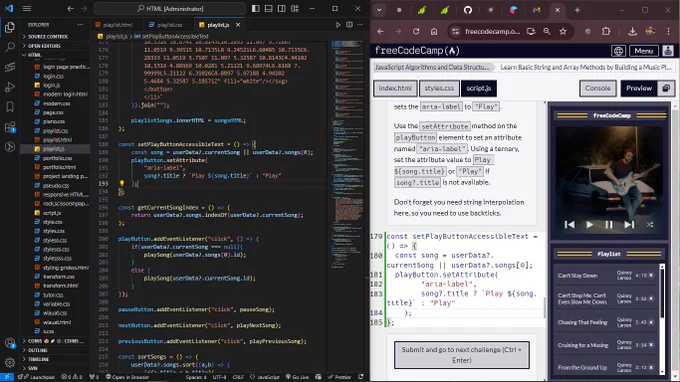Toggle the Console pane

coord(598,88)
